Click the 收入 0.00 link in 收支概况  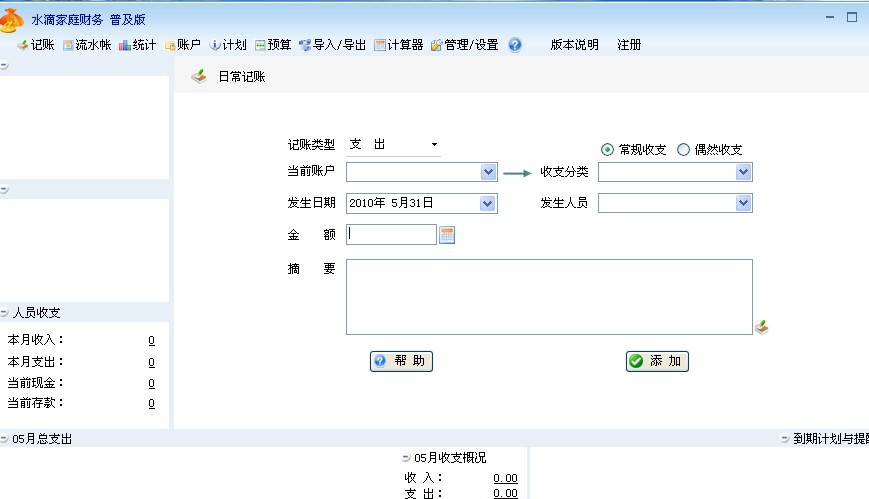pyautogui.click(x=505, y=478)
